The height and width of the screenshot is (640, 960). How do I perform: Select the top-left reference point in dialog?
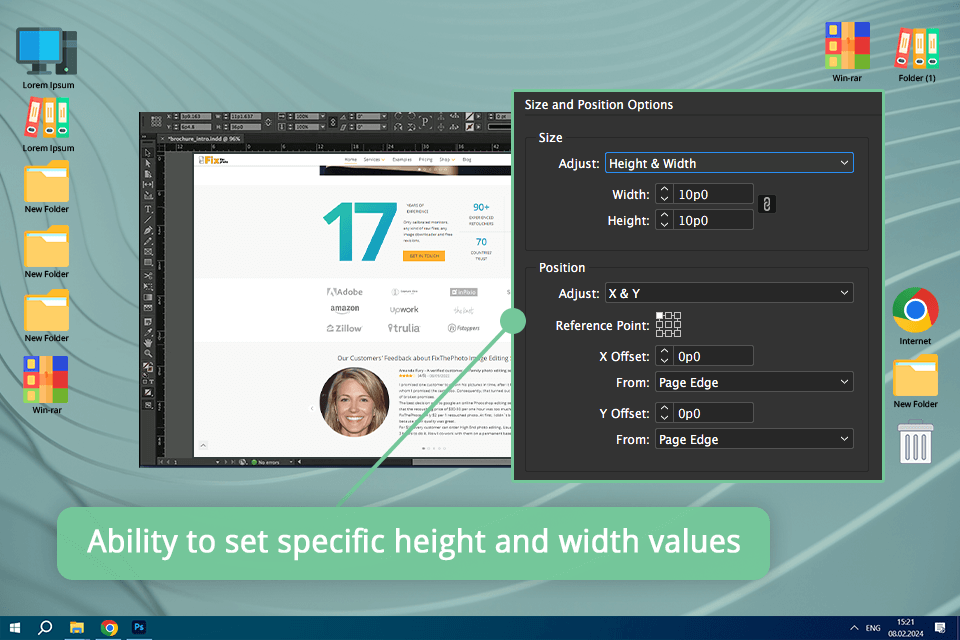pyautogui.click(x=659, y=316)
